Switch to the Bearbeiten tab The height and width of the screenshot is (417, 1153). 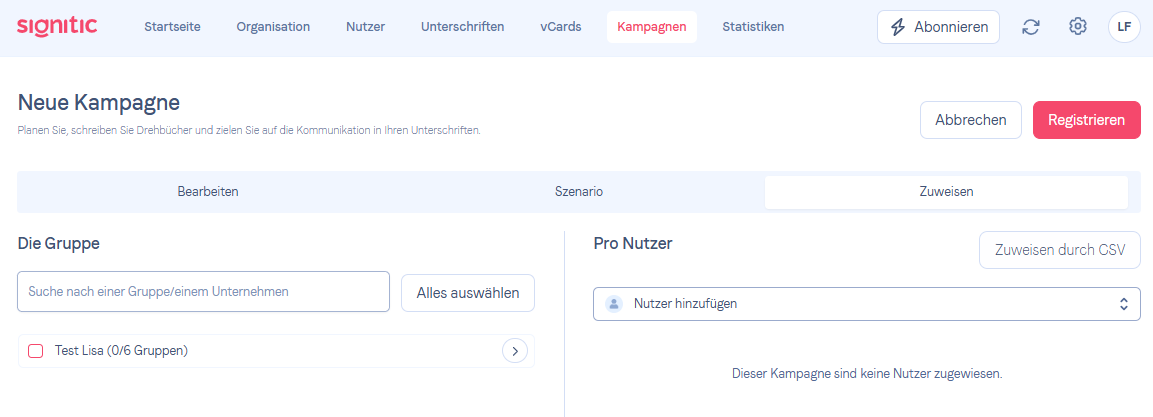pyautogui.click(x=207, y=192)
